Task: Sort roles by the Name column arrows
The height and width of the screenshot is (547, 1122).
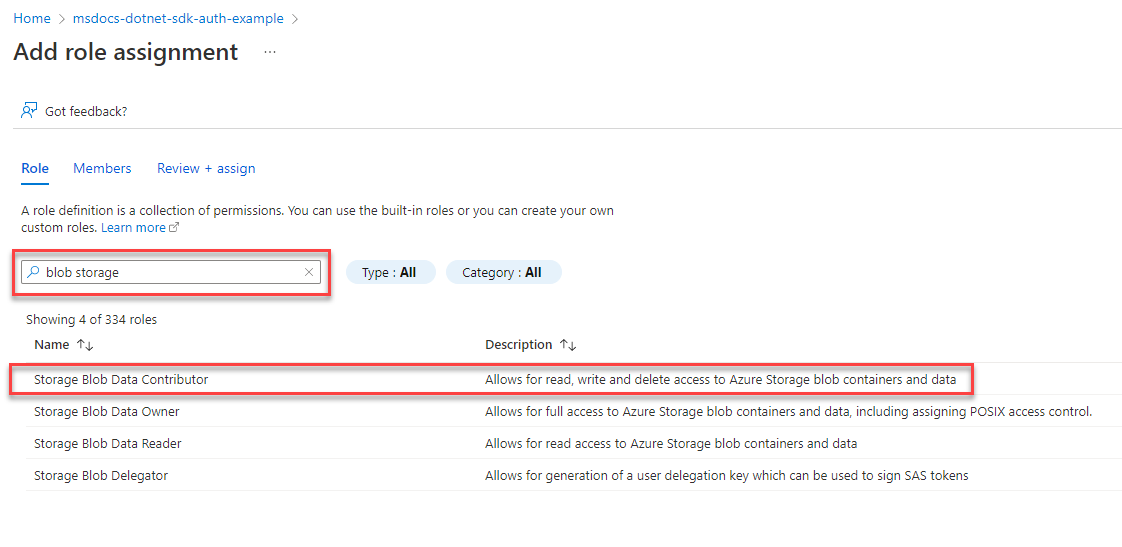Action: click(x=85, y=345)
